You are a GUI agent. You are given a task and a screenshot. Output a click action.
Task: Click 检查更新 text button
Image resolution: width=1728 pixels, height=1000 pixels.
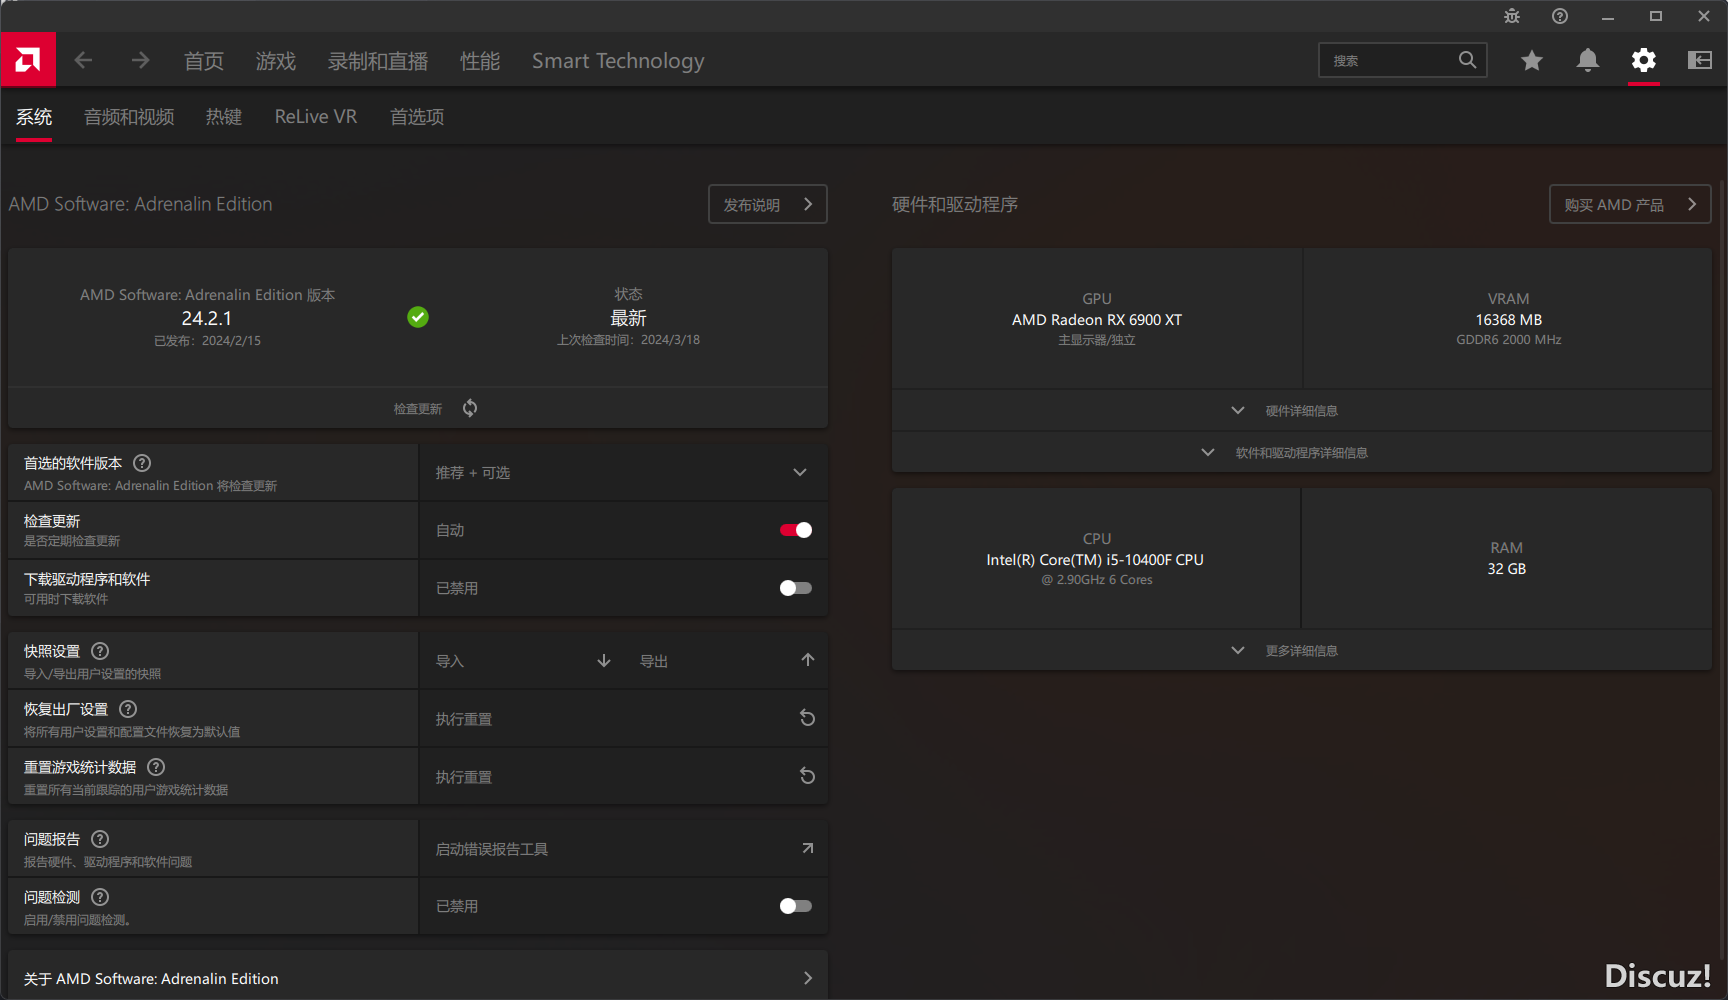418,409
